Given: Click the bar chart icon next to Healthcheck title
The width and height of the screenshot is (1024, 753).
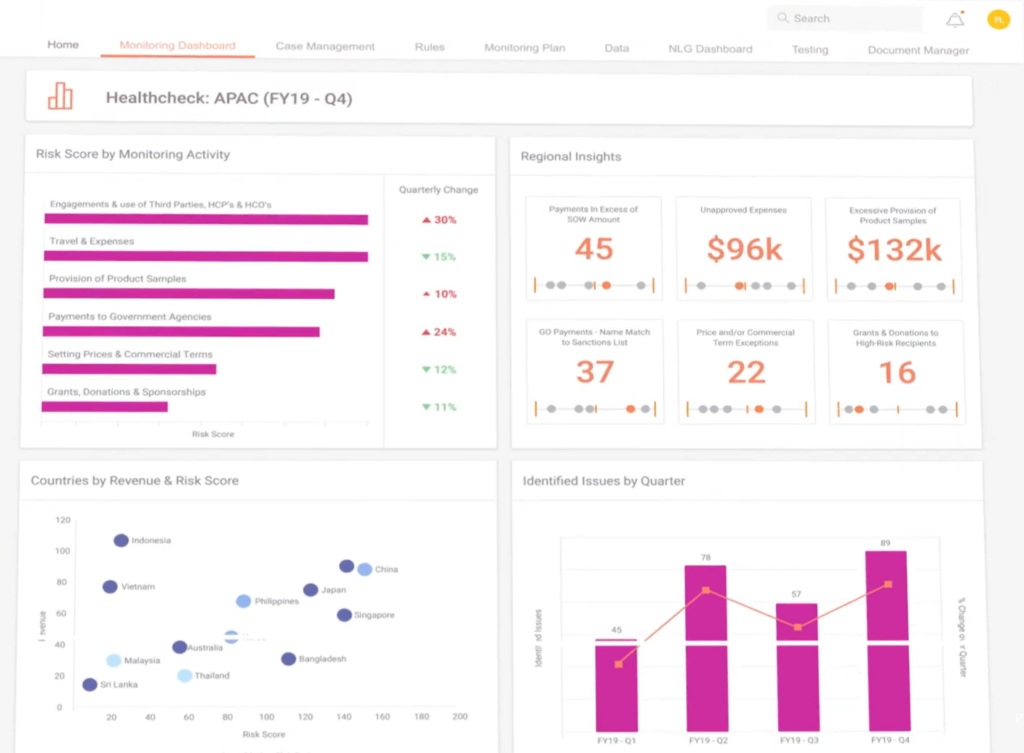Looking at the screenshot, I should pos(59,97).
